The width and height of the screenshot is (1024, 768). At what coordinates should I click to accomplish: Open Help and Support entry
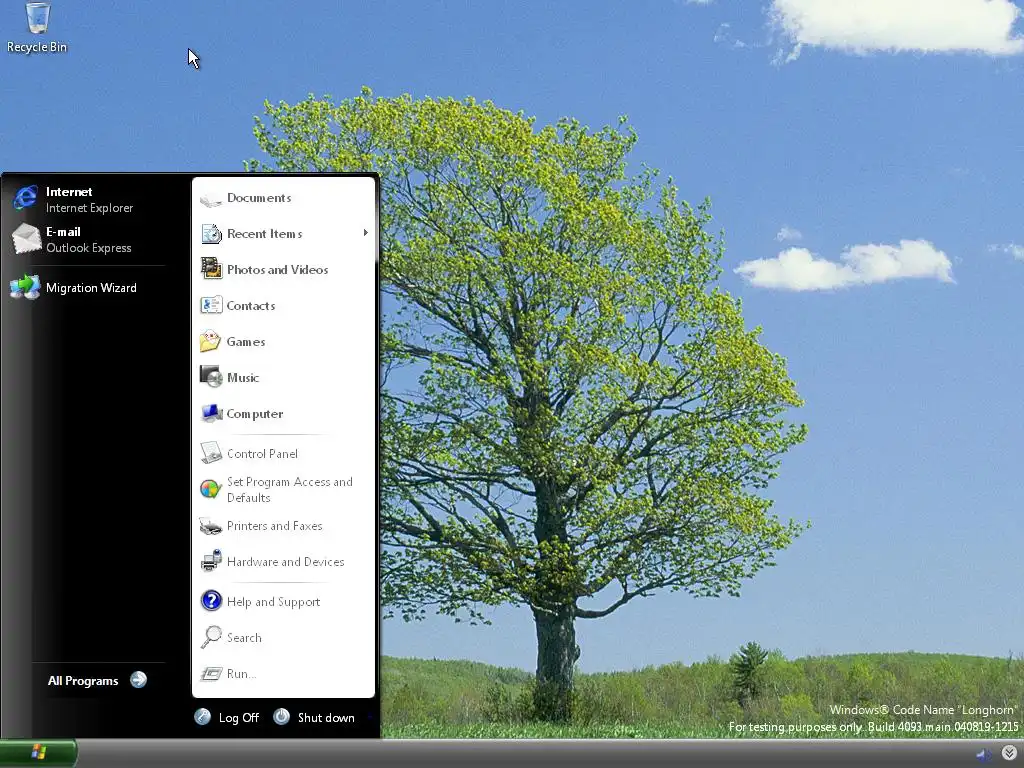(x=283, y=601)
